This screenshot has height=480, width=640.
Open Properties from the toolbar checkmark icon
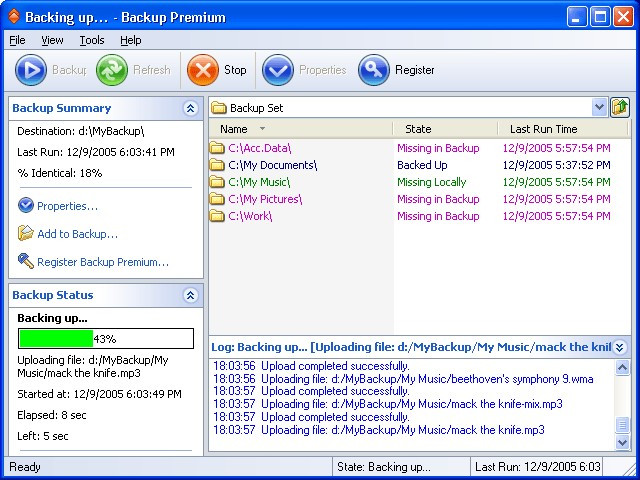click(278, 70)
